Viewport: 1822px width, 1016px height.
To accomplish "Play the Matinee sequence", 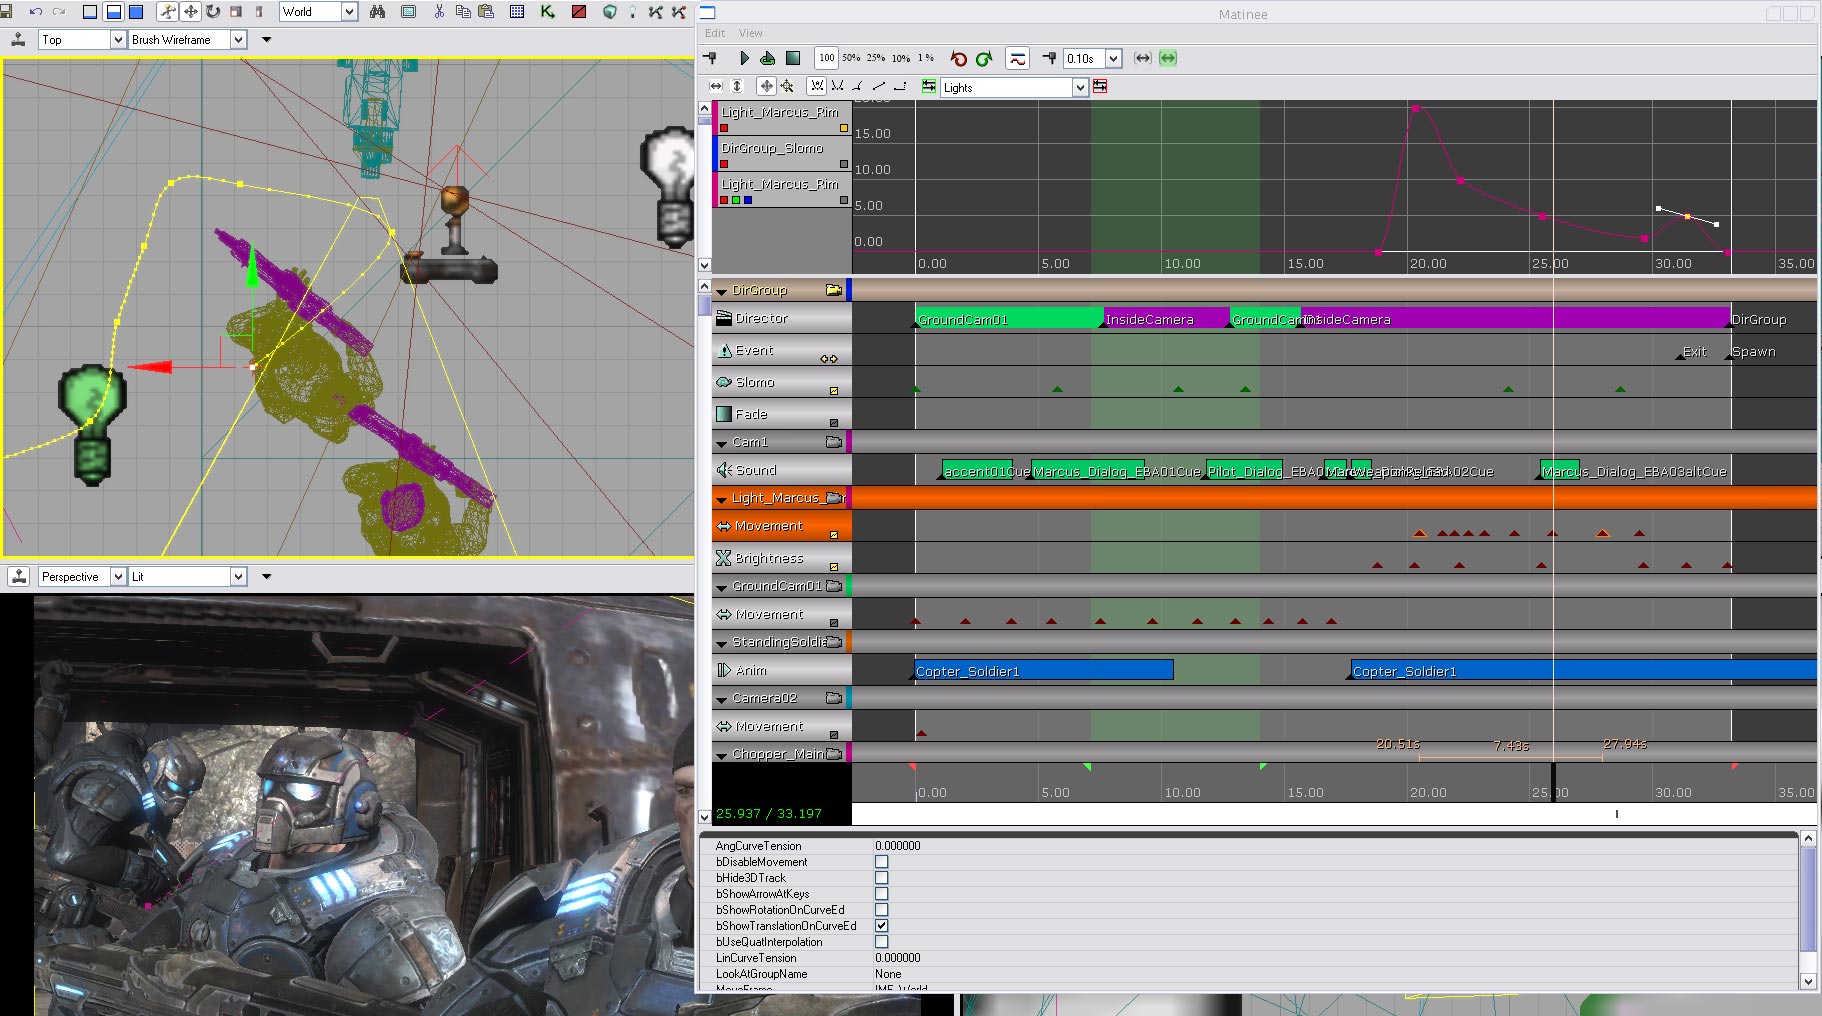I will (x=744, y=59).
